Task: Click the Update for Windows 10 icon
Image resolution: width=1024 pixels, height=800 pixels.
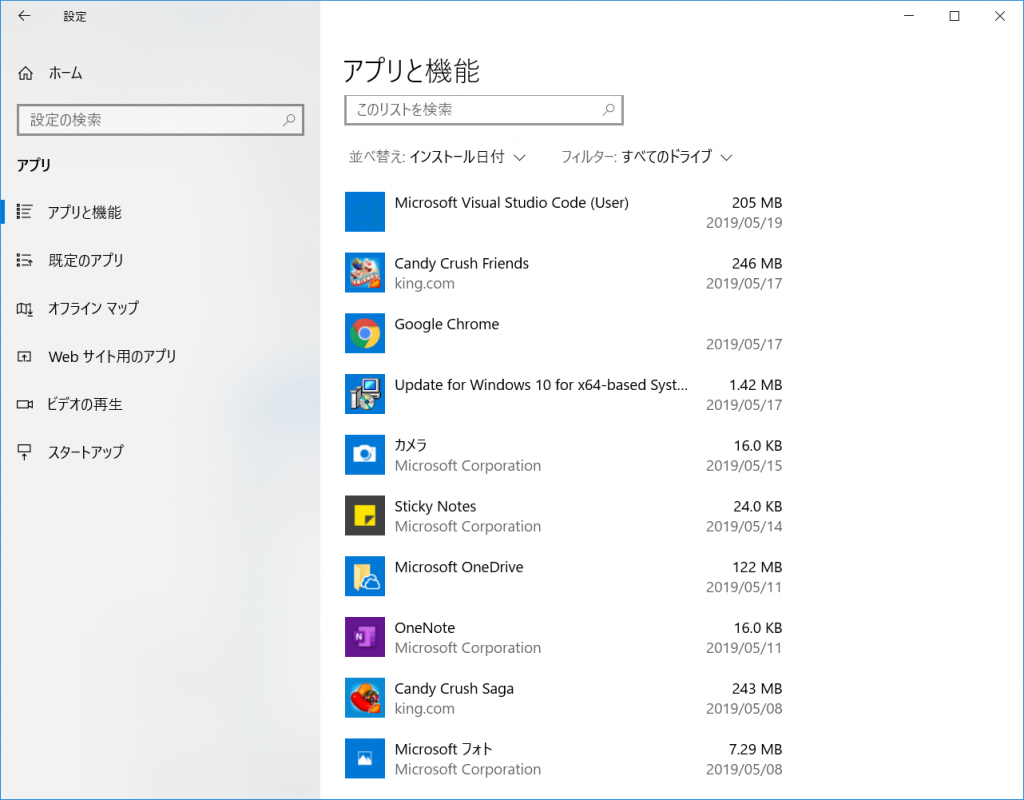Action: [365, 394]
